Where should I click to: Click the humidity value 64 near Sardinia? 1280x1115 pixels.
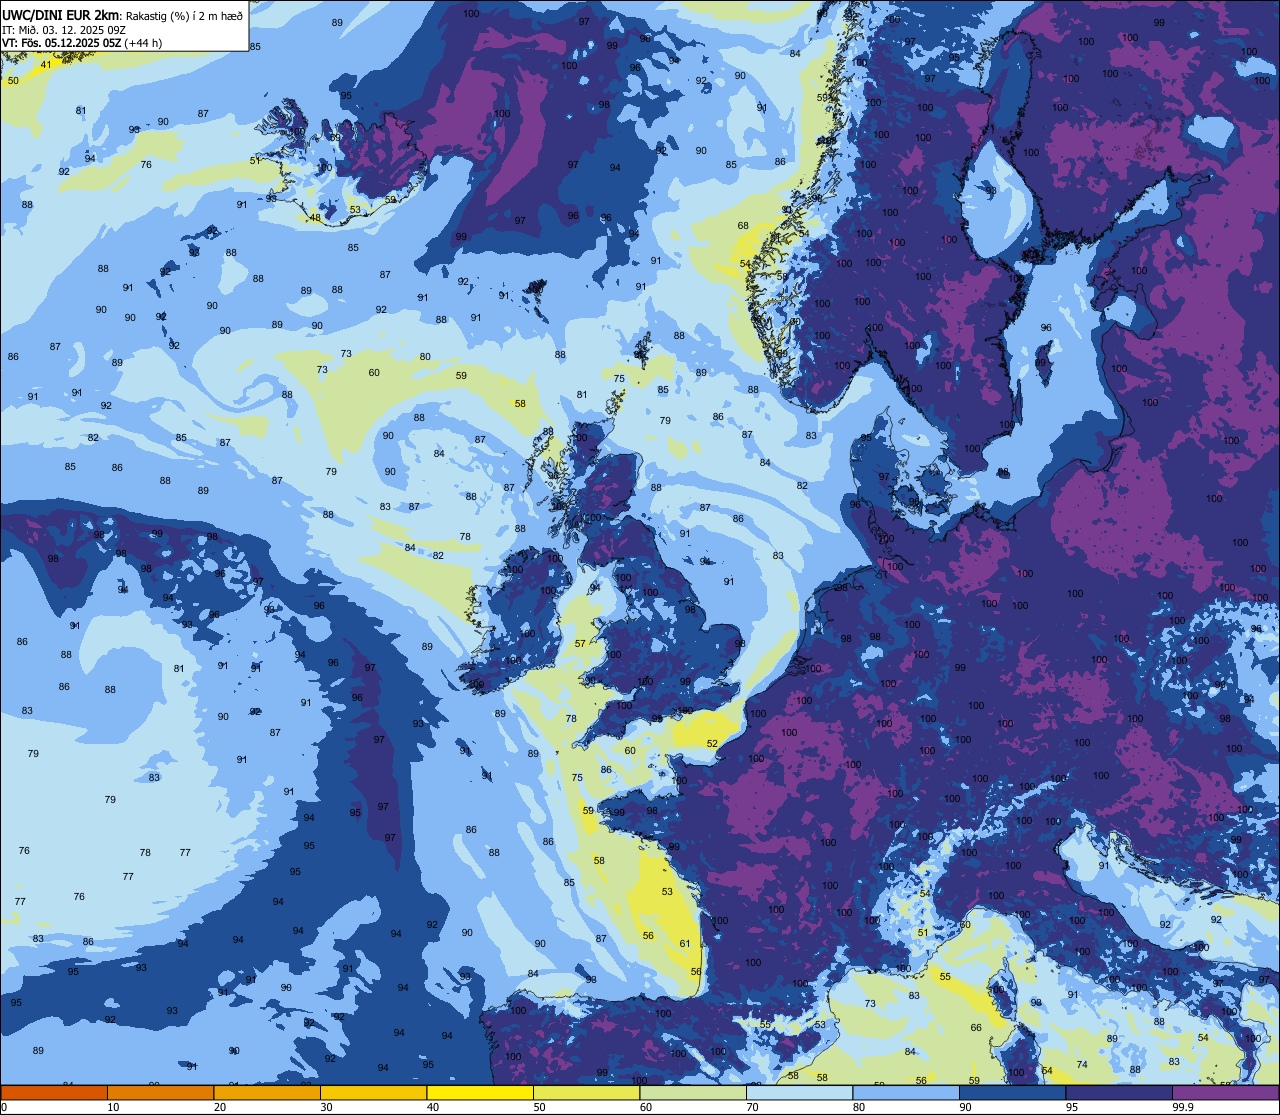point(1047,1071)
